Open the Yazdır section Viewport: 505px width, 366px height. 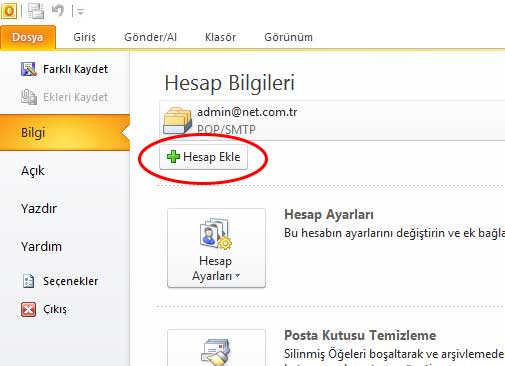point(39,209)
